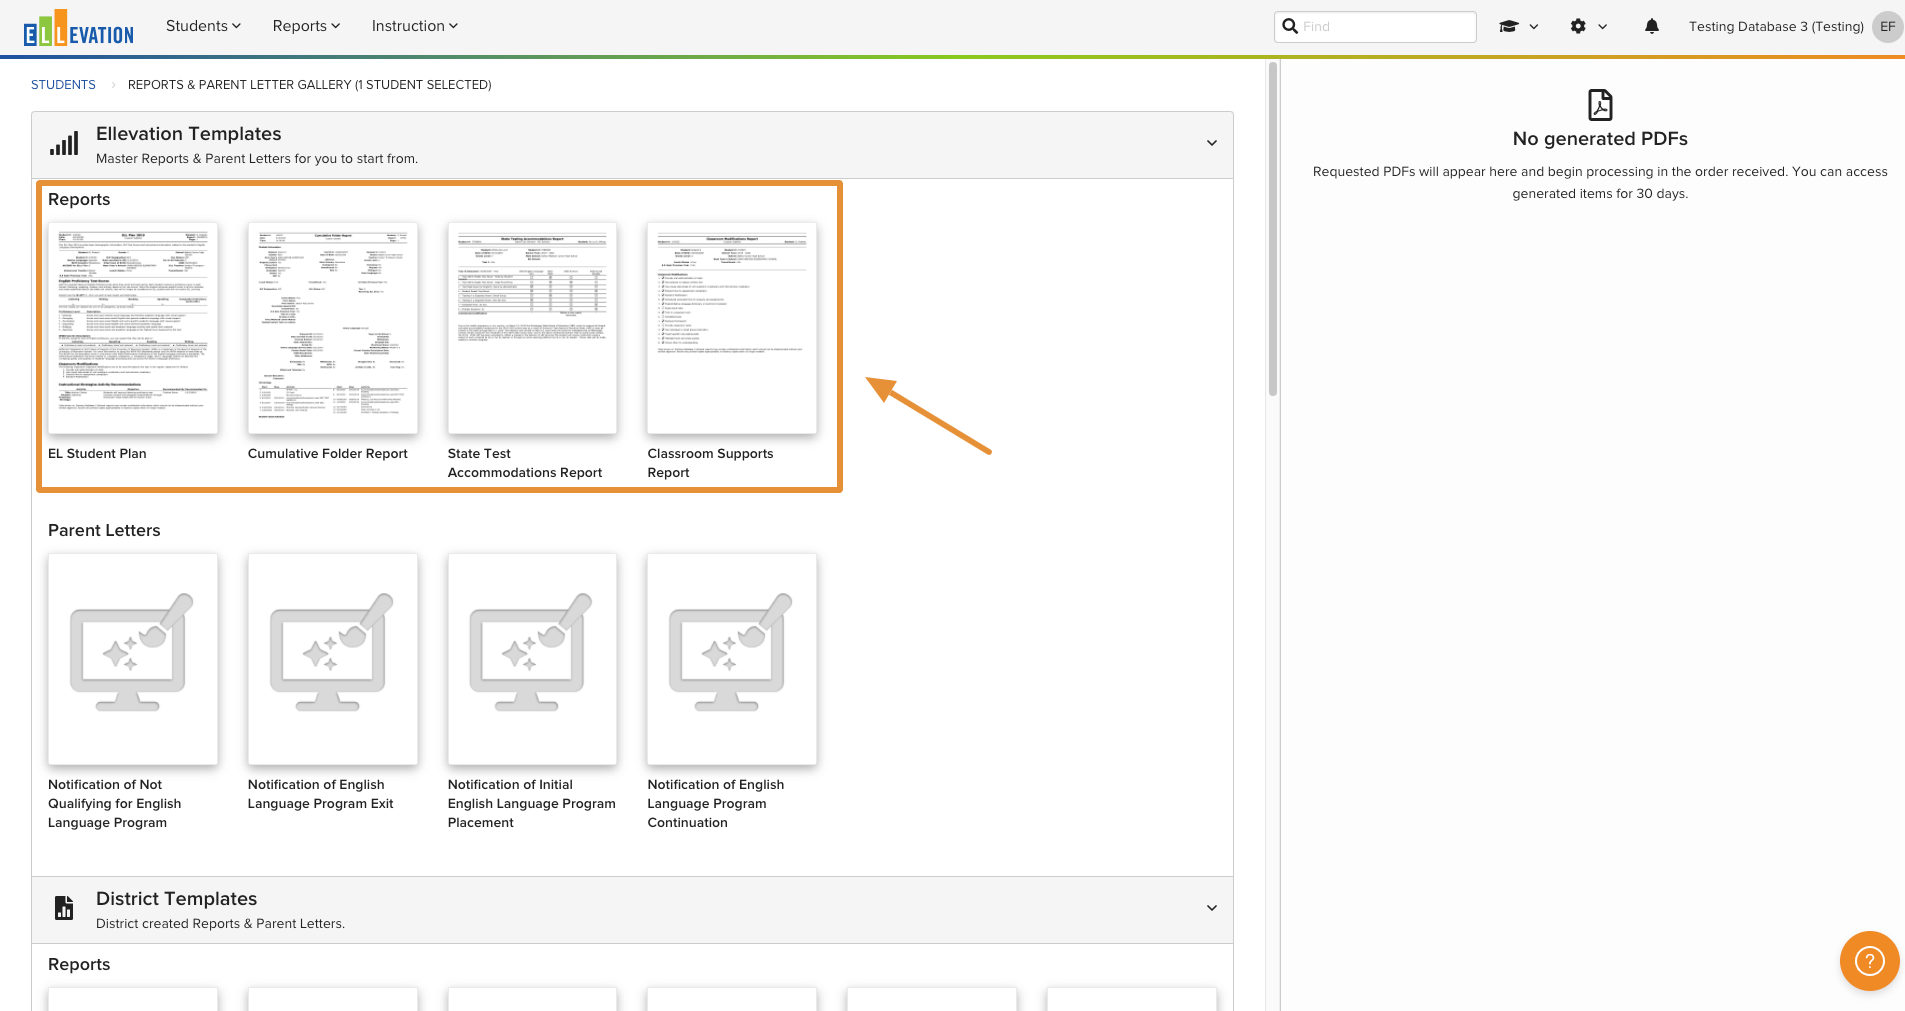The height and width of the screenshot is (1011, 1905).
Task: Open the Classroom Supports Report thumbnail
Action: click(732, 328)
